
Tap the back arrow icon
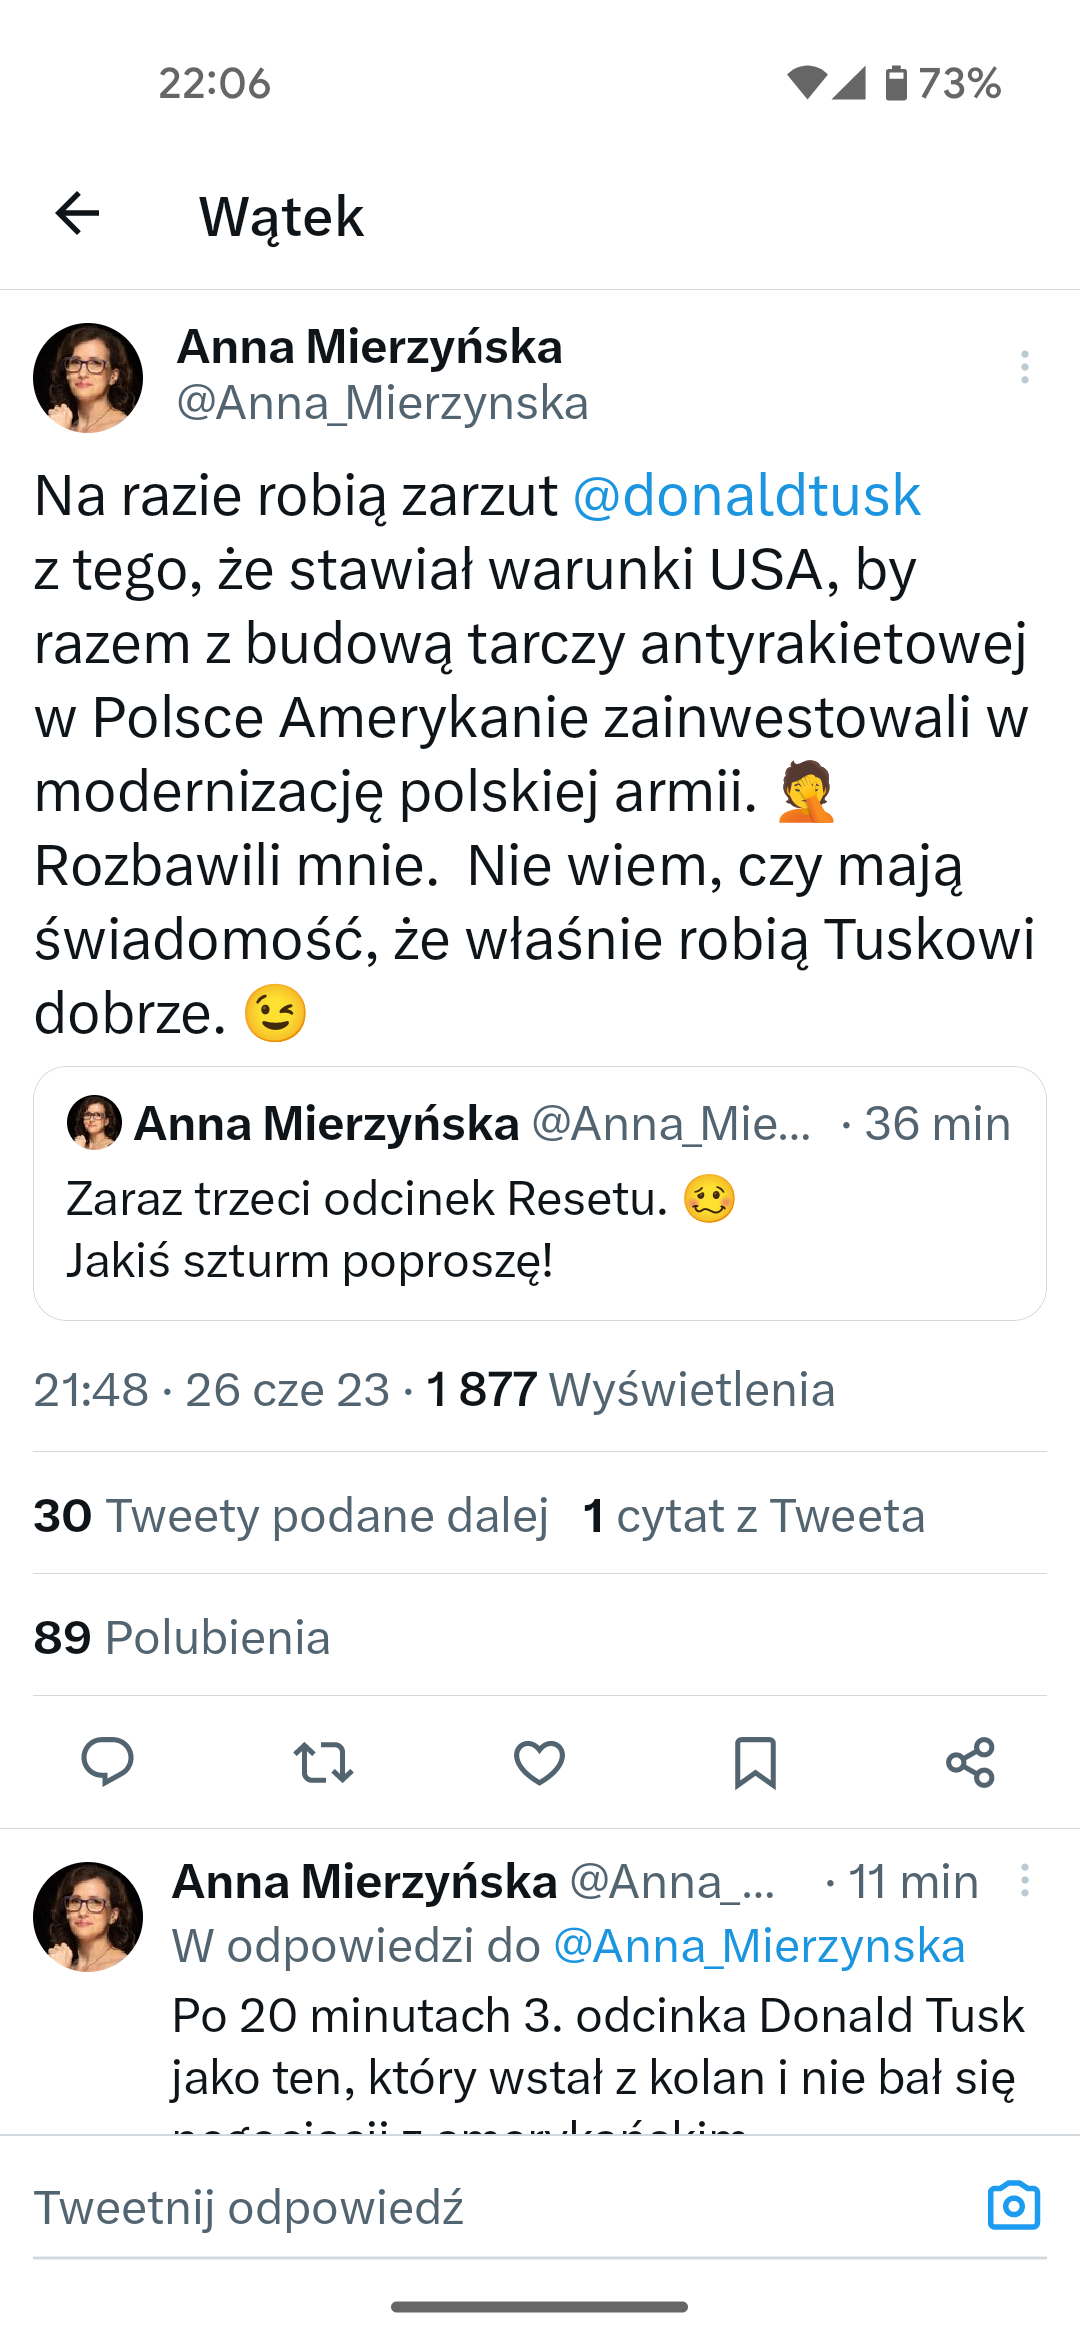pos(77,214)
